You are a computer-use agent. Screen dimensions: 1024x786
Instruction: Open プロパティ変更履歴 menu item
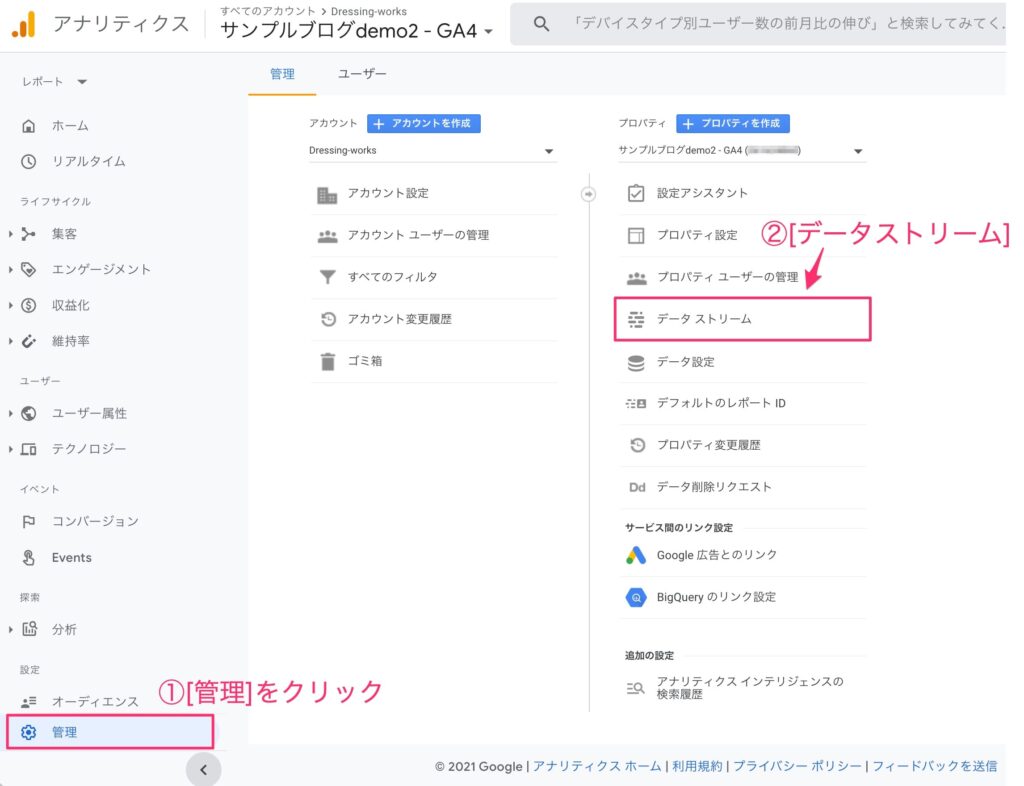tap(743, 445)
